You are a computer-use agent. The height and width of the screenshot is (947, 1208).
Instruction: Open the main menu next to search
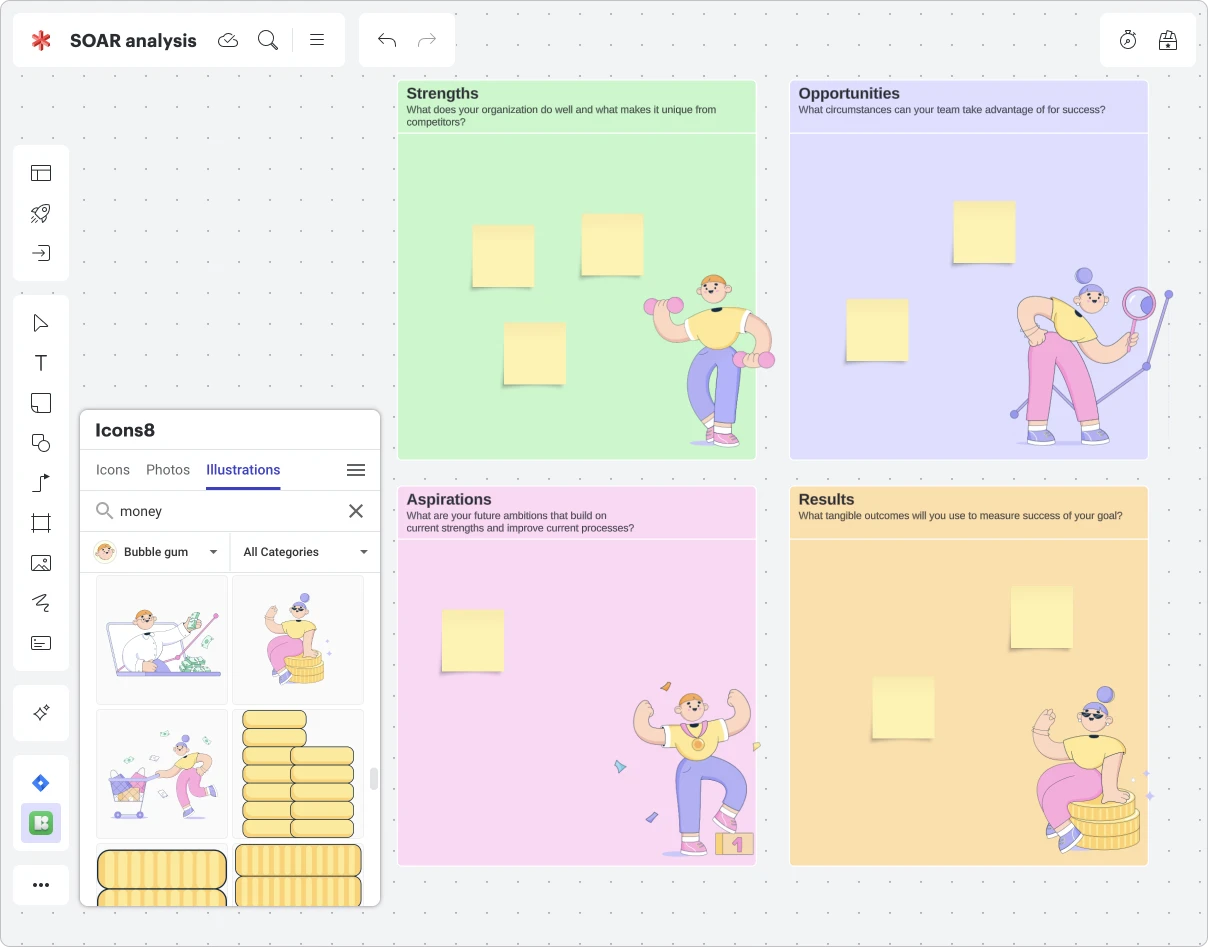[x=317, y=40]
